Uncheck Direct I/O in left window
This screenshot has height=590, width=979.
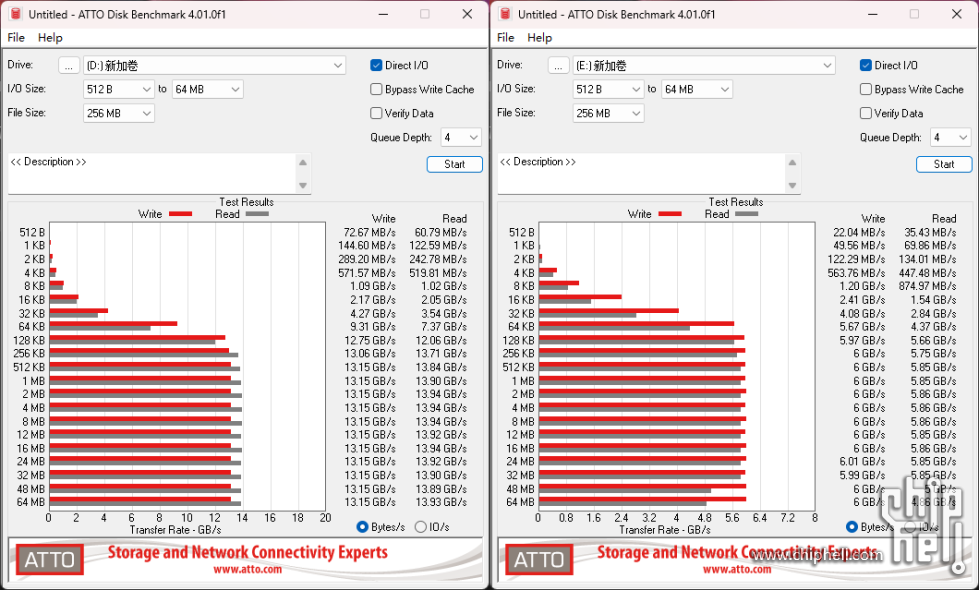376,65
